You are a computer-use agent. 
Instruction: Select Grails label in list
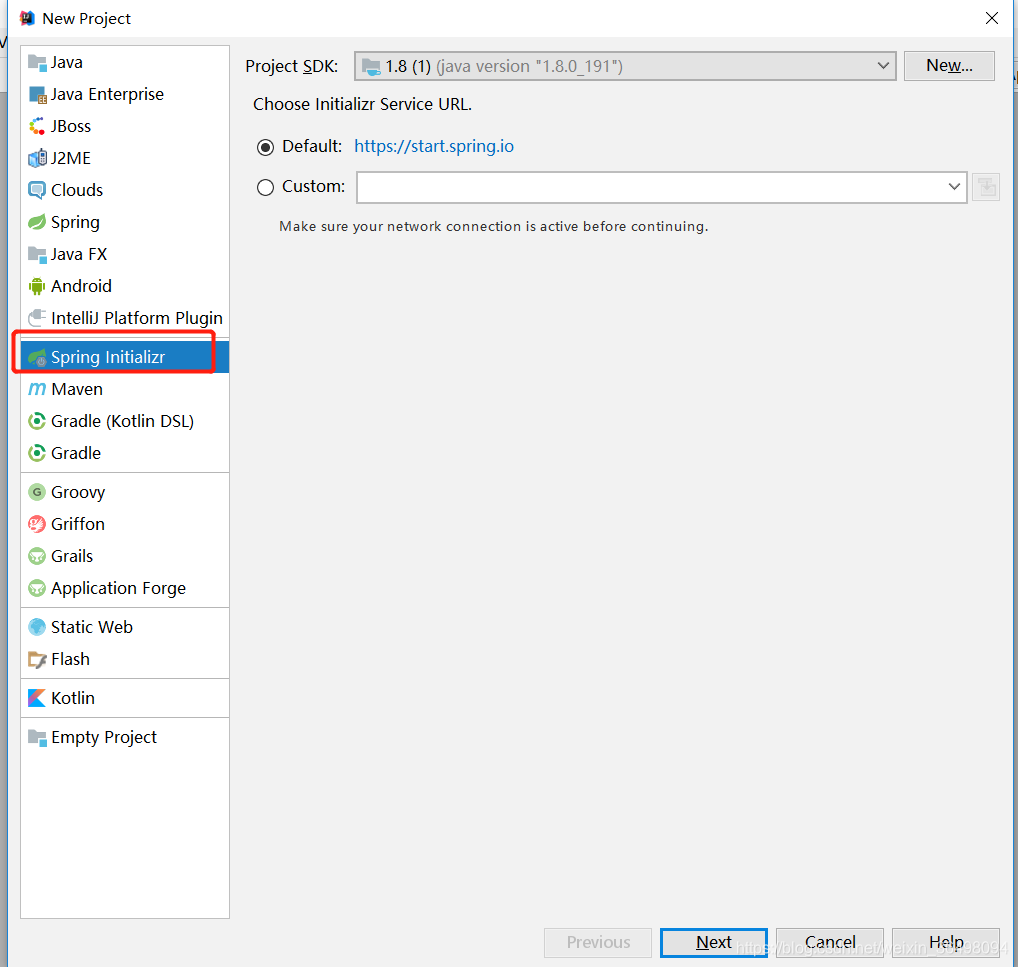coord(72,556)
